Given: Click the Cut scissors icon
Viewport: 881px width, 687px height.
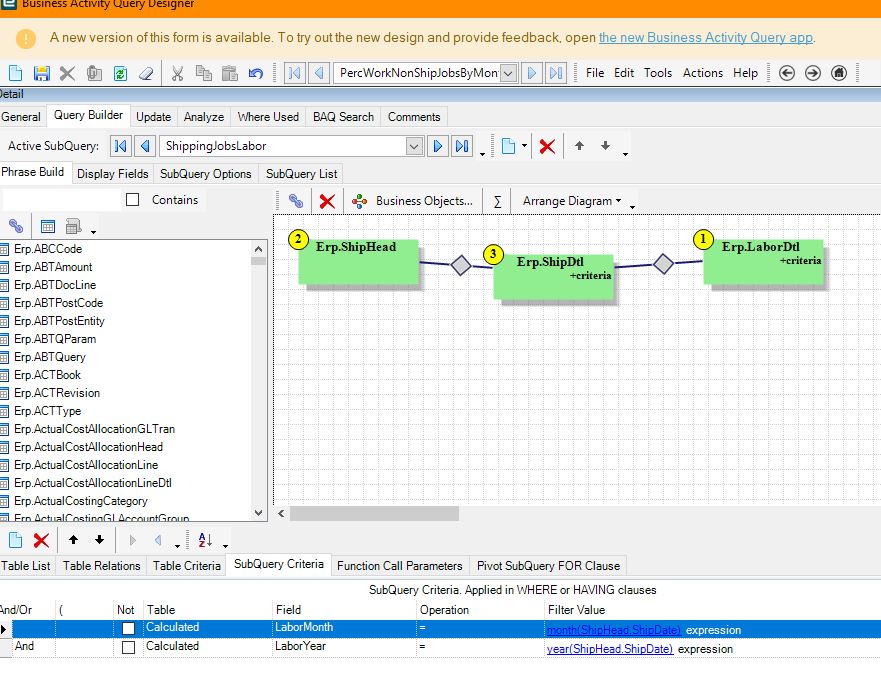Looking at the screenshot, I should point(178,73).
